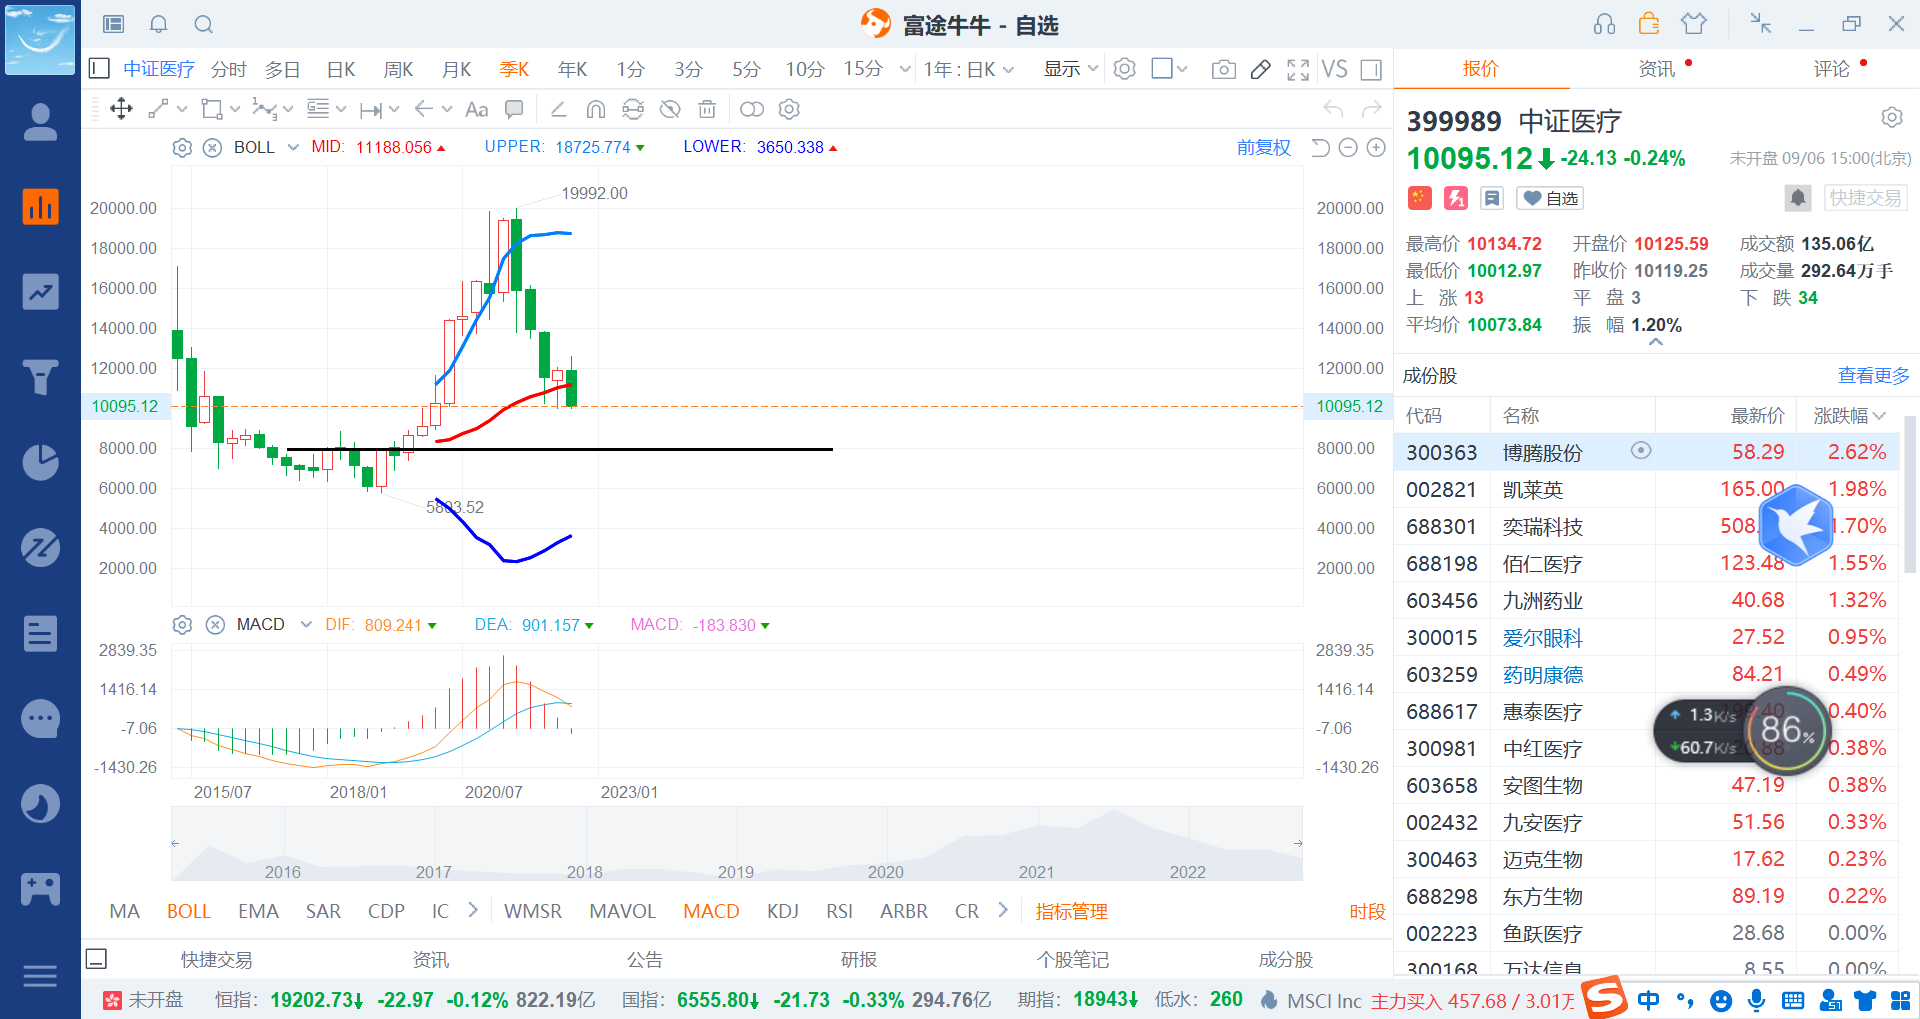Click the 时段 button

pyautogui.click(x=1367, y=911)
